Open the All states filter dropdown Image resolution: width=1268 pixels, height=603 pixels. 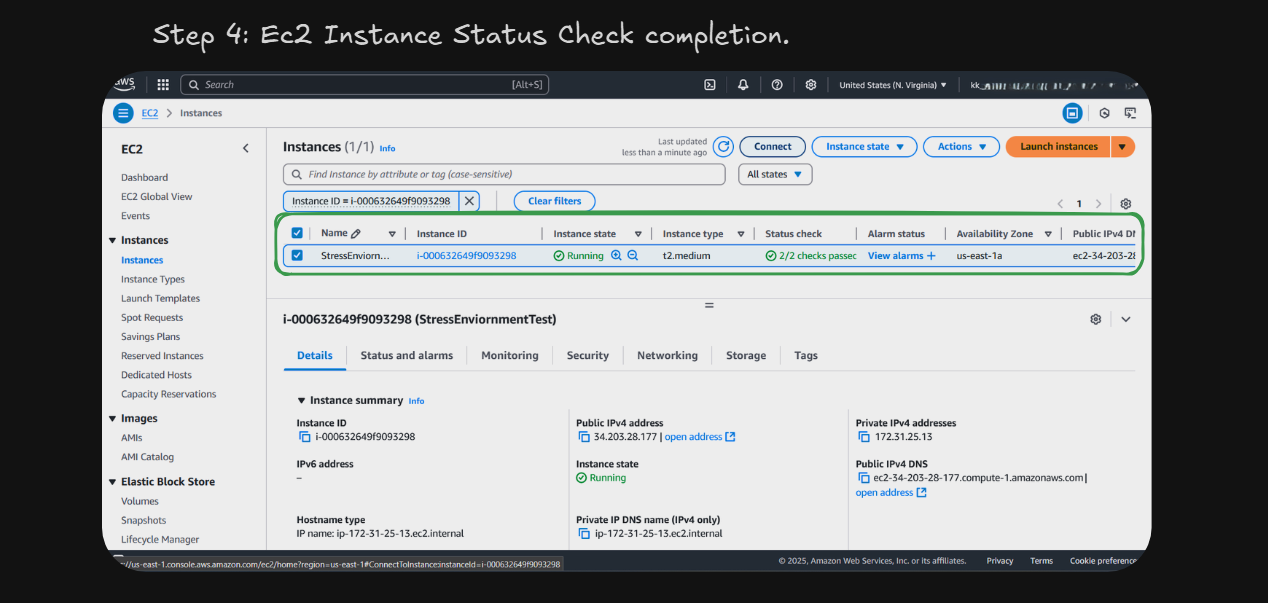coord(775,174)
